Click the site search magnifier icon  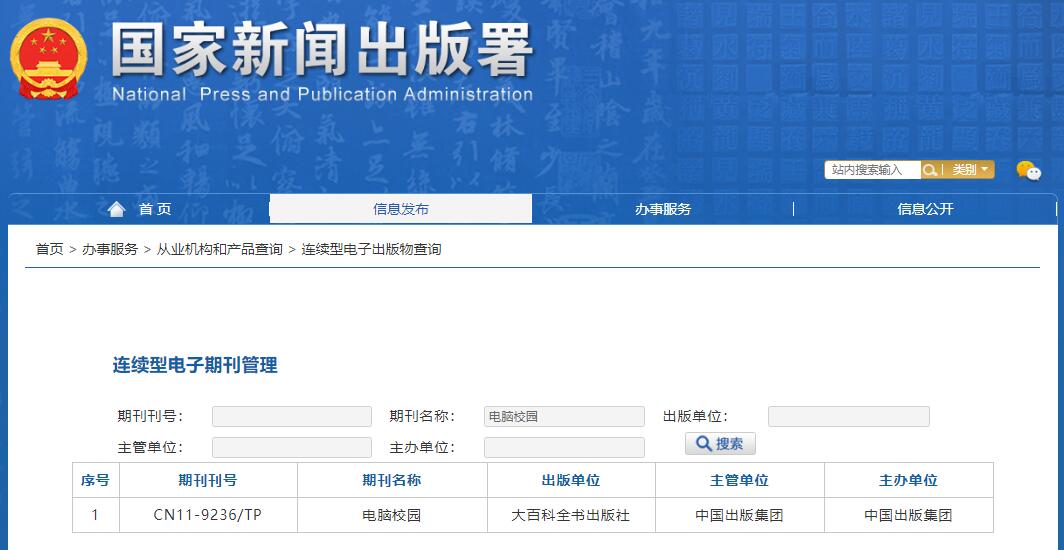[x=930, y=170]
